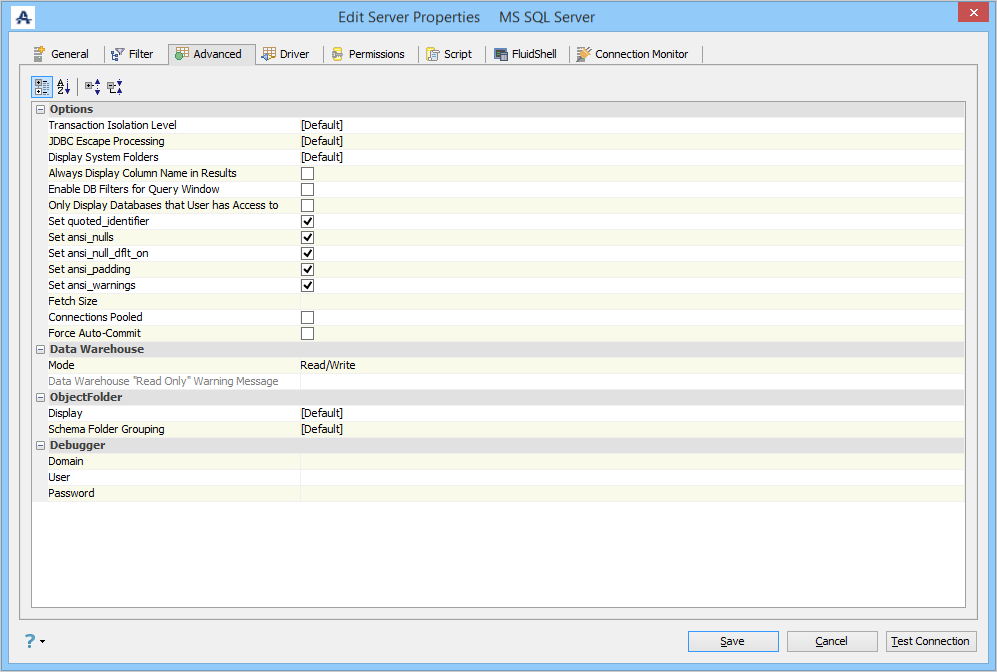Open Display System Folders value dropdown

pyautogui.click(x=632, y=157)
